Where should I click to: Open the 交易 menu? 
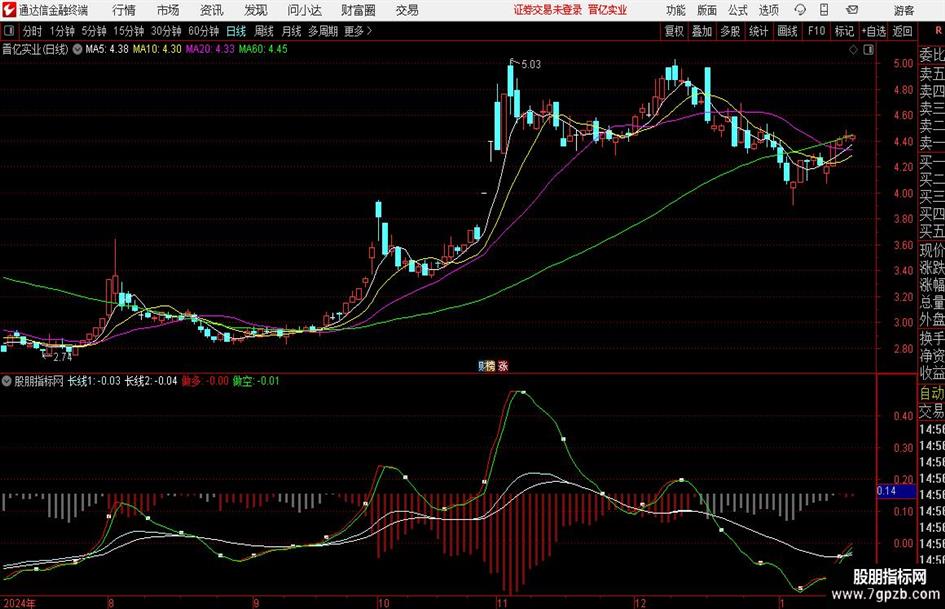tap(407, 10)
